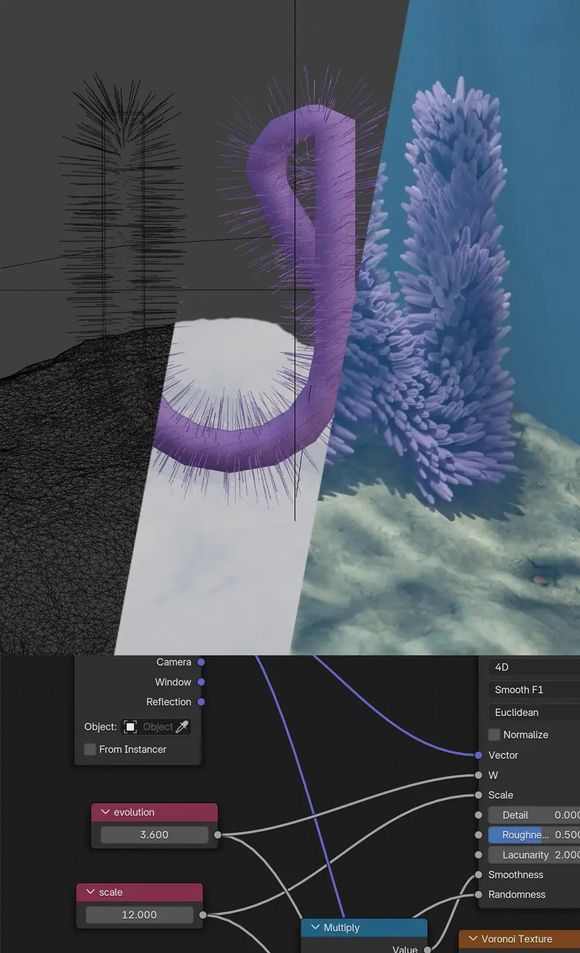Collapse the evolution node
The width and height of the screenshot is (580, 953).
pos(105,812)
